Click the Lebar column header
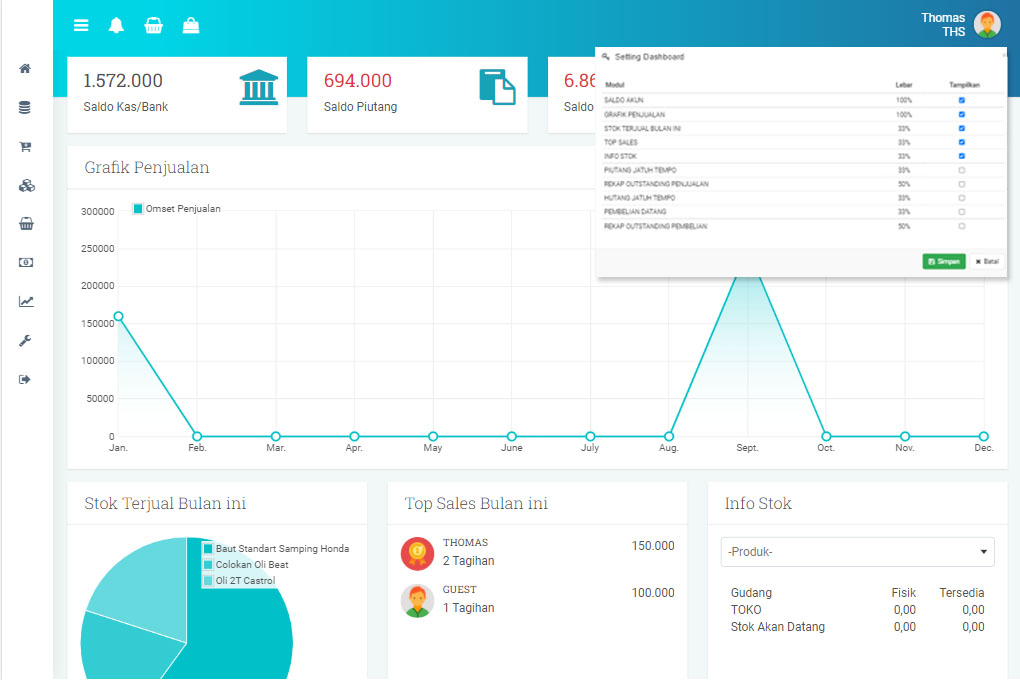Screen dimensions: 1020x680 pos(904,85)
